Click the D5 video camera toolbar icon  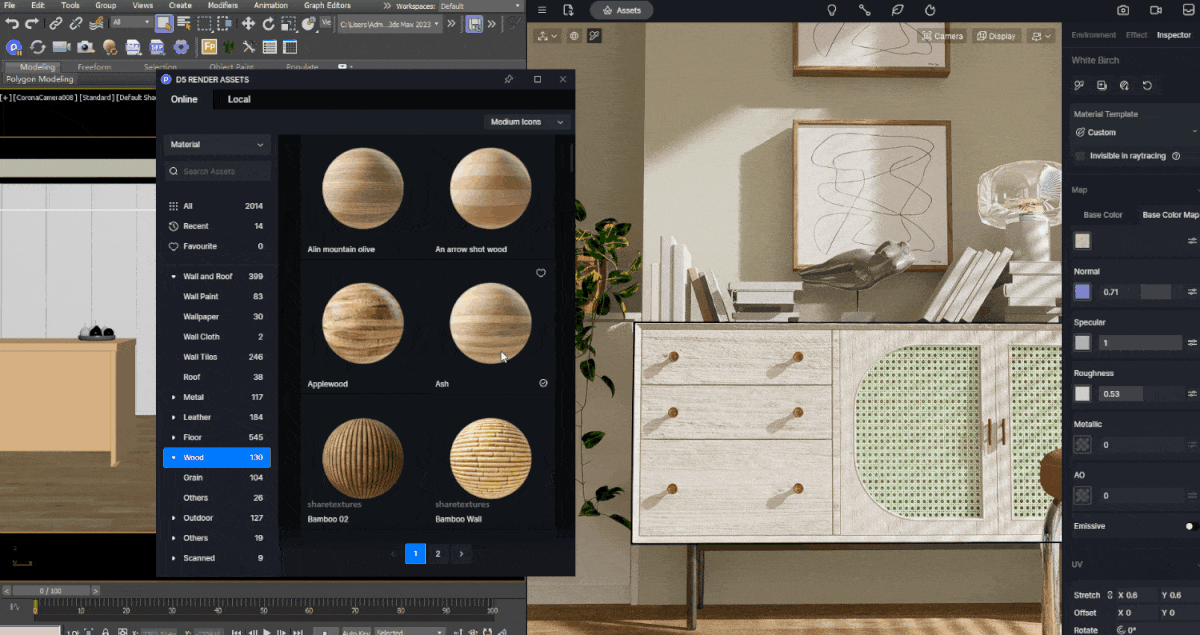(61, 47)
